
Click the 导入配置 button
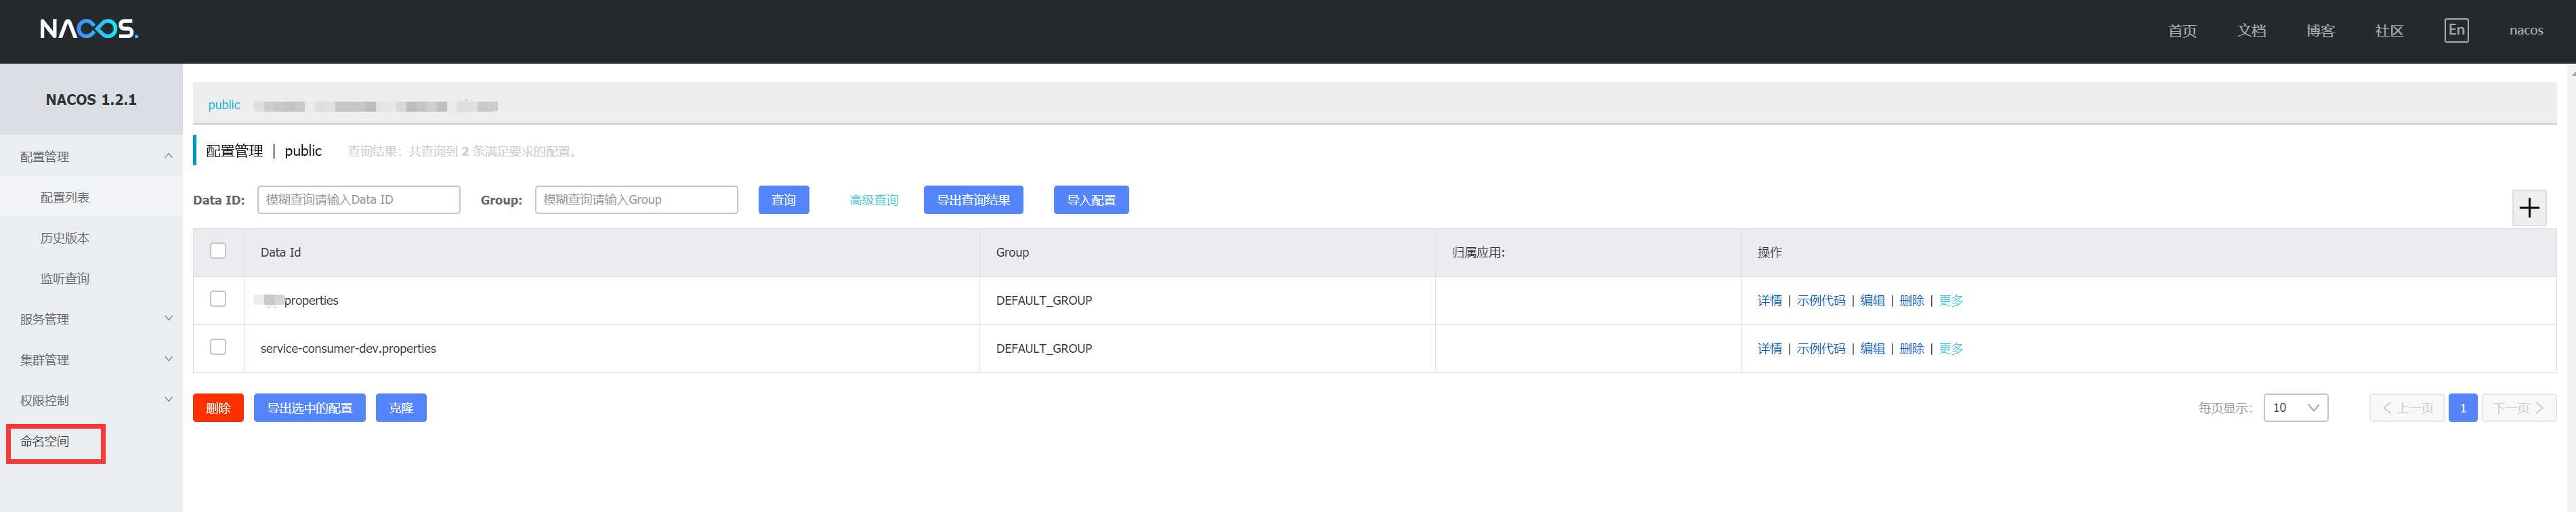tap(1091, 200)
